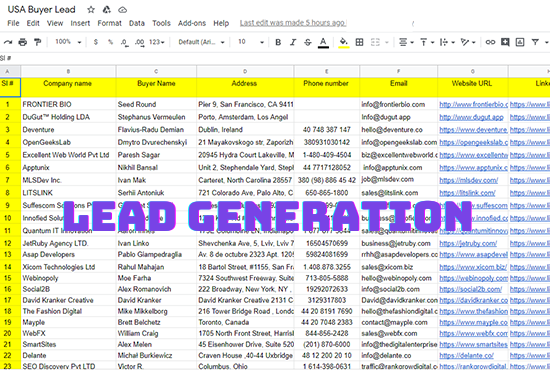The height and width of the screenshot is (370, 550).
Task: Star the USA Buyer Lead document
Action: coord(91,9)
